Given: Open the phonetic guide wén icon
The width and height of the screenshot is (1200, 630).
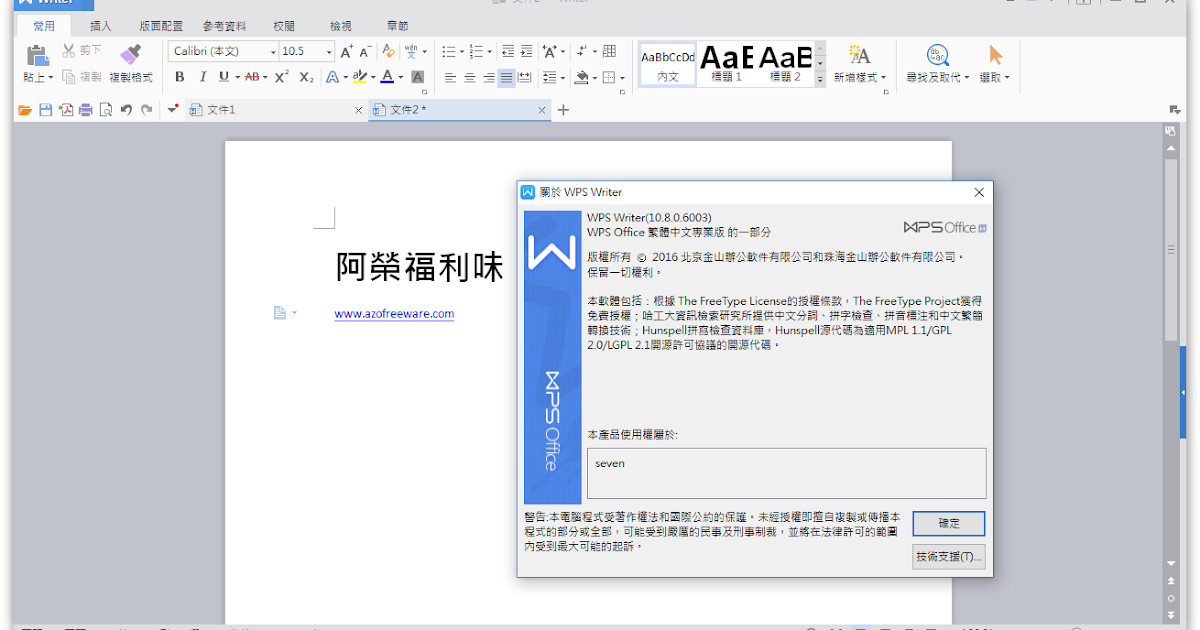Looking at the screenshot, I should [411, 51].
